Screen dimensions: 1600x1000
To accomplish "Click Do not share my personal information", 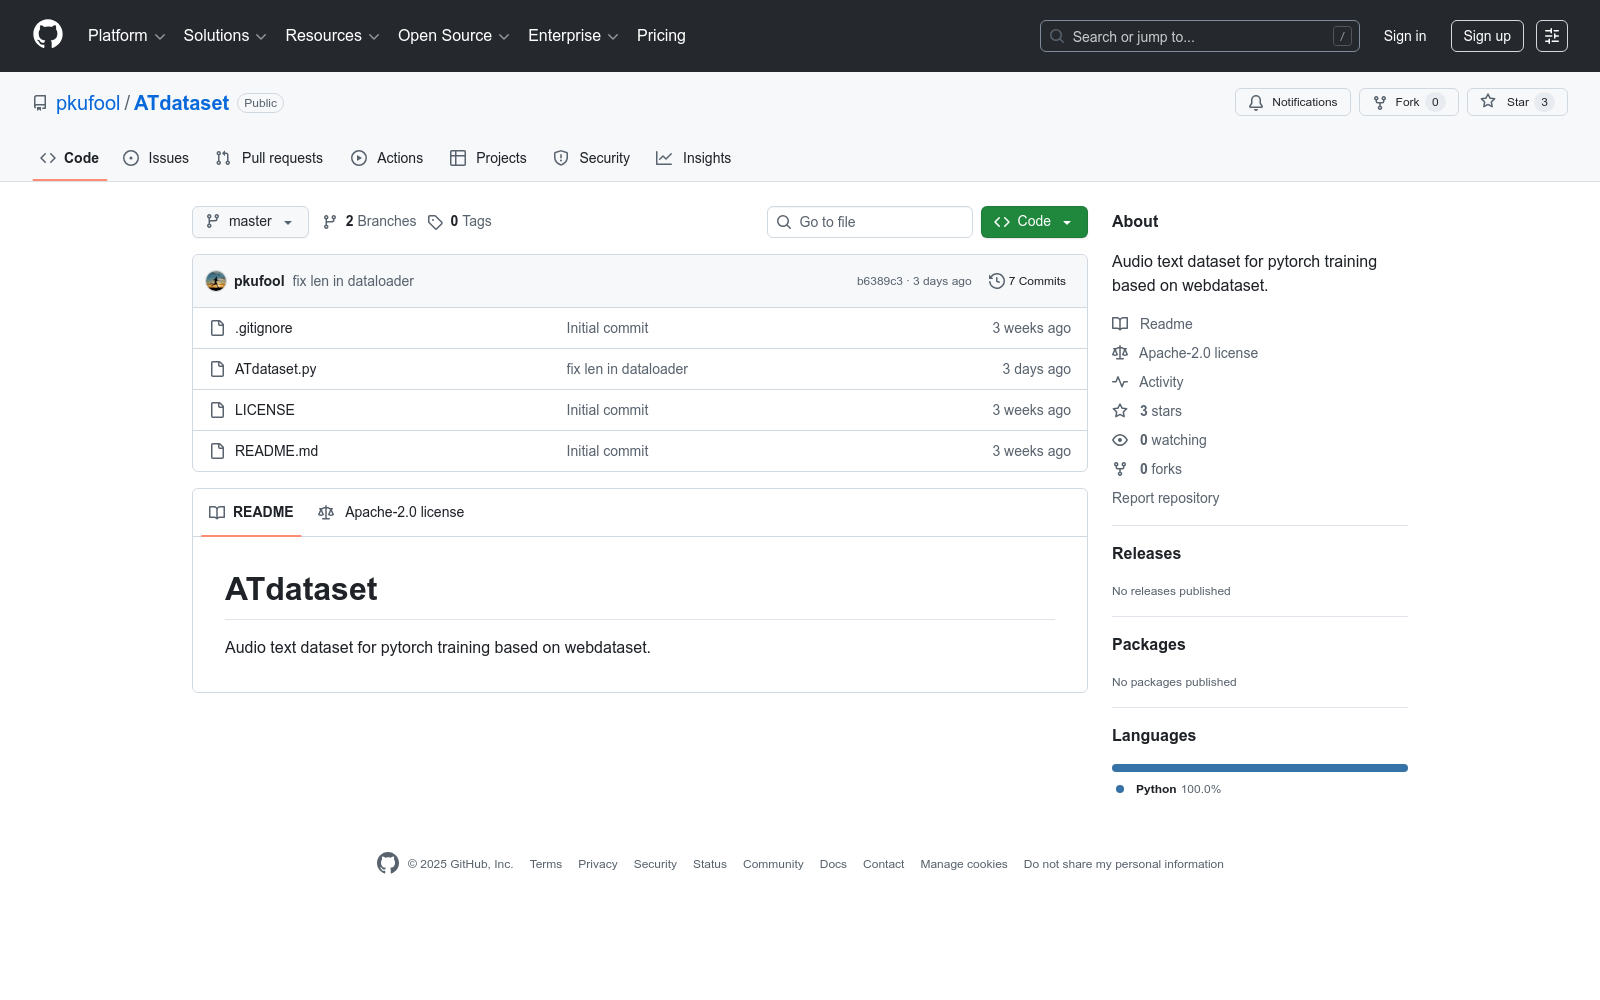I will click(1124, 864).
